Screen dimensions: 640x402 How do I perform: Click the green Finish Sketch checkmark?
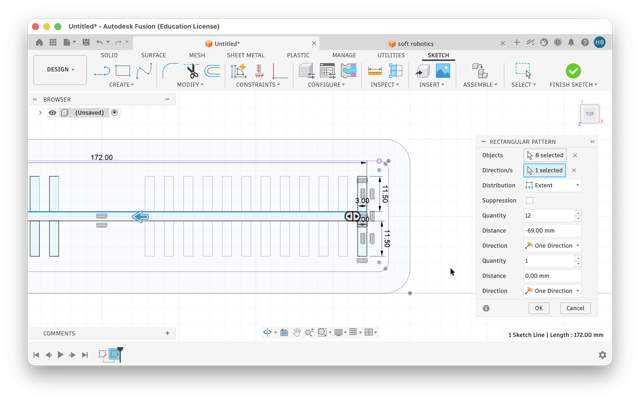(x=573, y=71)
